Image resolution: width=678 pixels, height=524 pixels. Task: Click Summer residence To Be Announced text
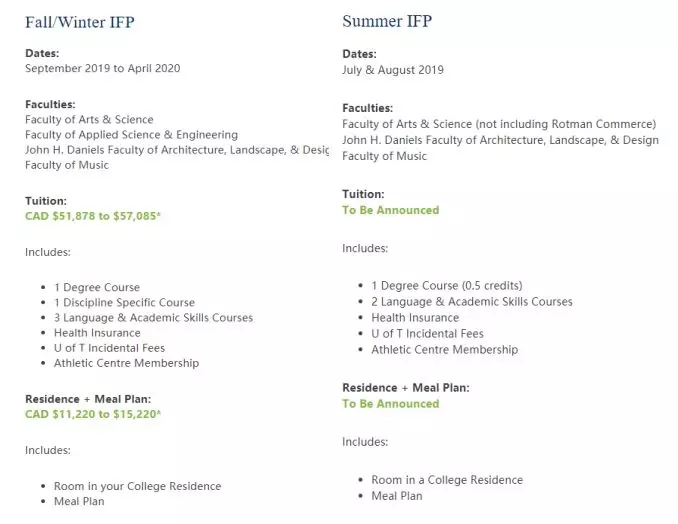pos(390,404)
